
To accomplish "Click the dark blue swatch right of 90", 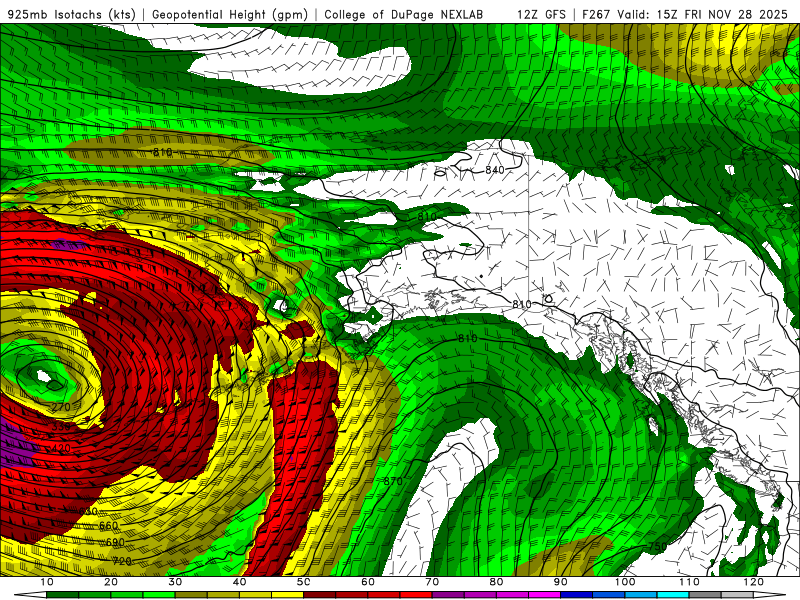I will (577, 595).
